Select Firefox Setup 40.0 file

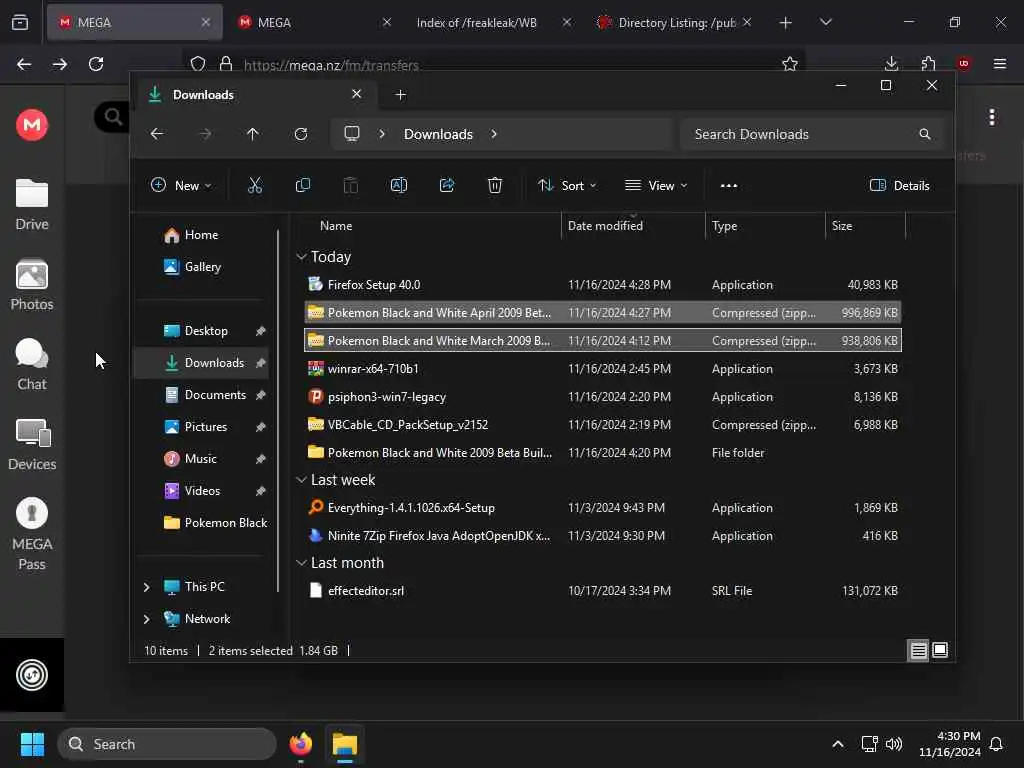[x=602, y=285]
